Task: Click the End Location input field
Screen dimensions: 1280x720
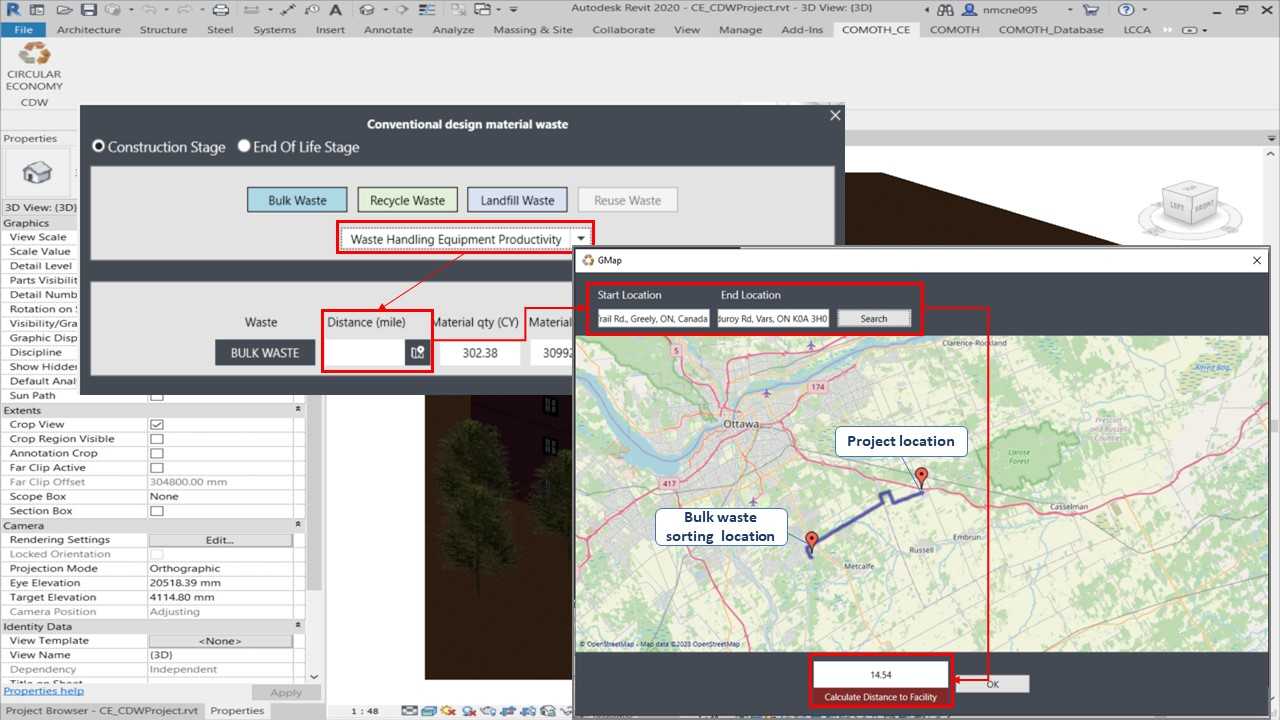Action: [x=773, y=318]
